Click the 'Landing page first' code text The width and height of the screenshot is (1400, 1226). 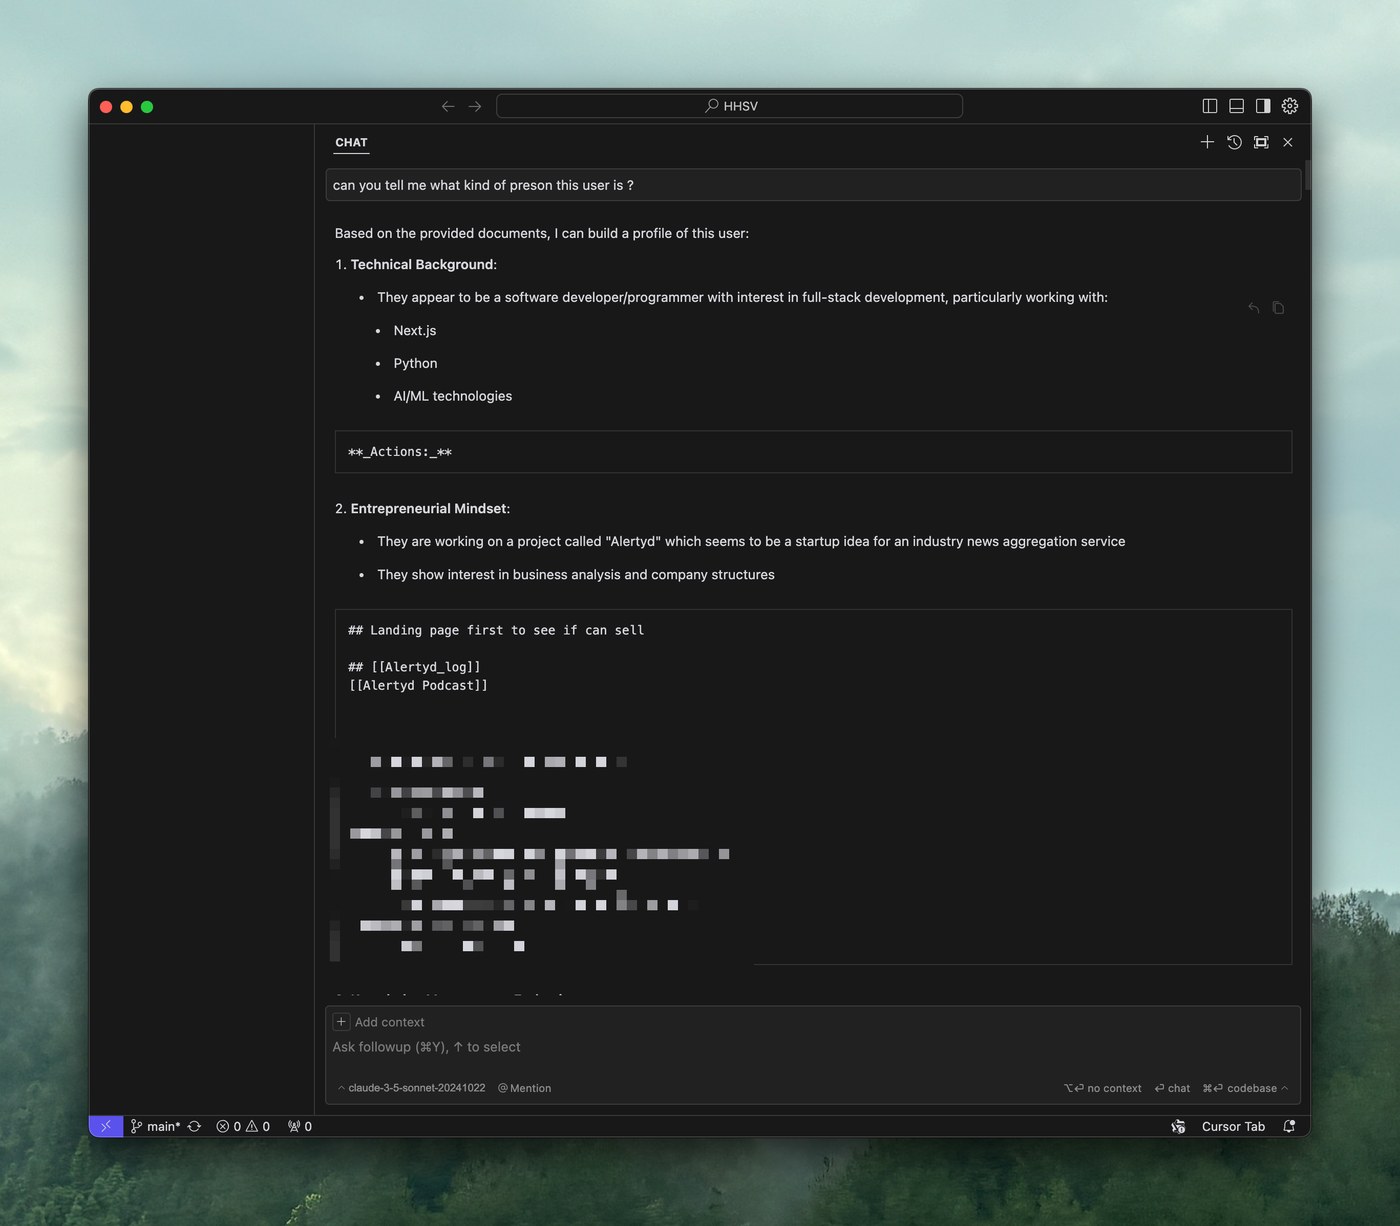pos(496,630)
